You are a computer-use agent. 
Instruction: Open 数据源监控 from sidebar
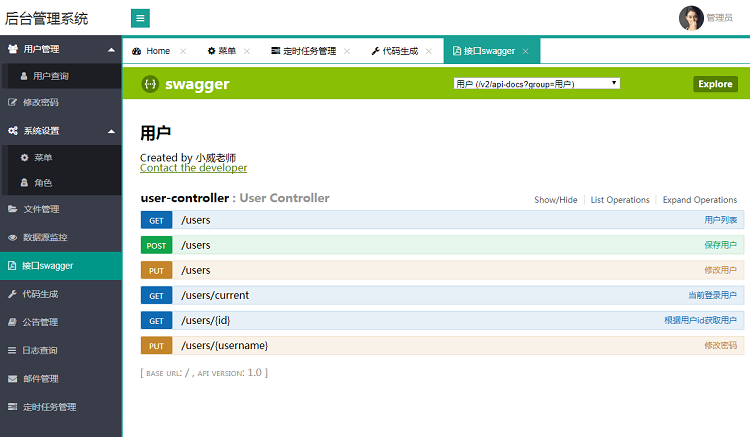[x=45, y=237]
